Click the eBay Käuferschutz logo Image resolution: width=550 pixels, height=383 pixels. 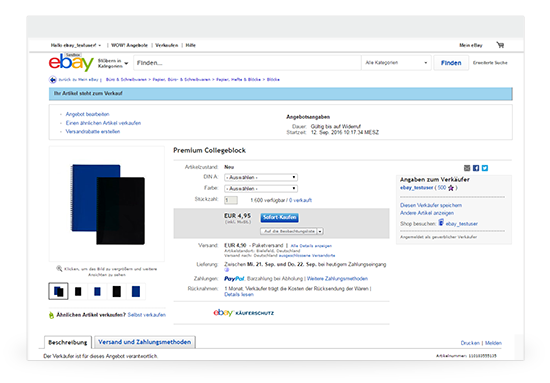pos(243,313)
